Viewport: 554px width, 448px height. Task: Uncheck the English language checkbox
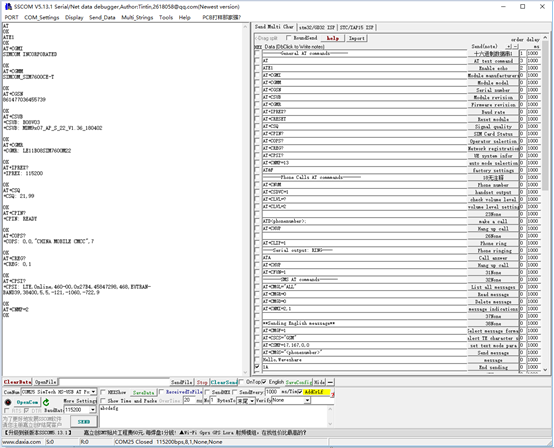pyautogui.click(x=264, y=382)
